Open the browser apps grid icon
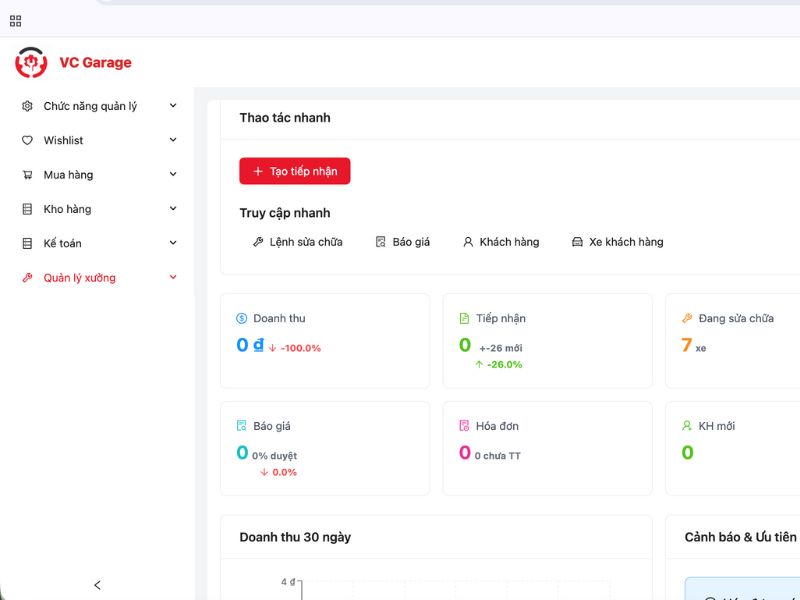 (15, 20)
